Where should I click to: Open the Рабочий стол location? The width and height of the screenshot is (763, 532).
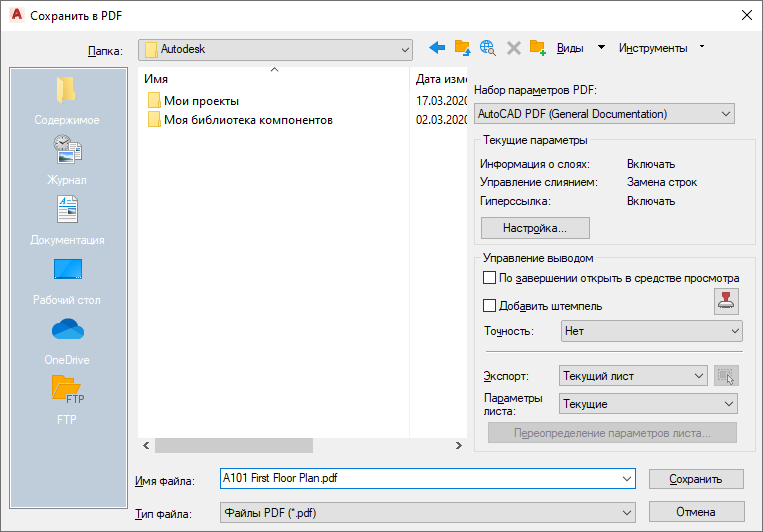click(67, 281)
